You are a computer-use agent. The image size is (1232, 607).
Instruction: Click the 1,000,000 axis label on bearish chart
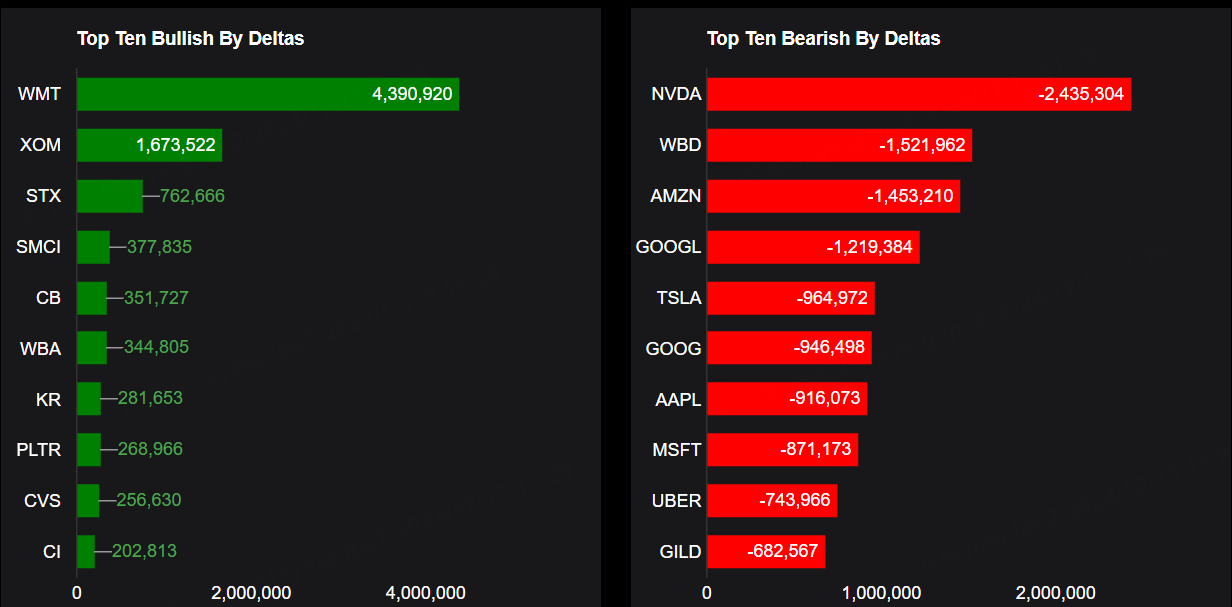point(881,592)
